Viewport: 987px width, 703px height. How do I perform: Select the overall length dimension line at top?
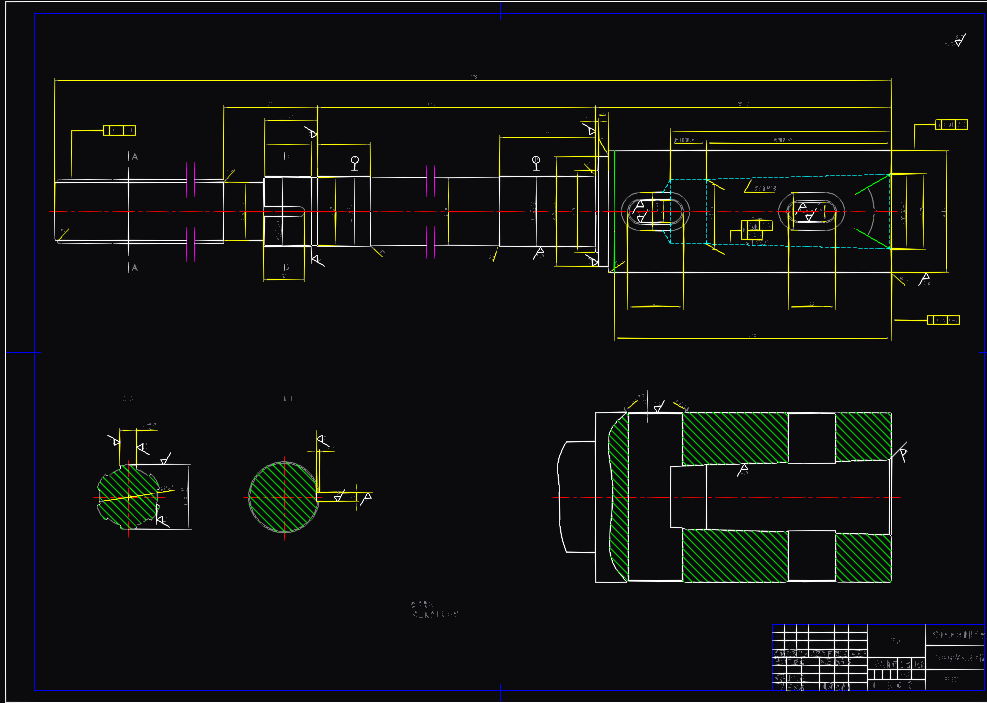tap(473, 81)
